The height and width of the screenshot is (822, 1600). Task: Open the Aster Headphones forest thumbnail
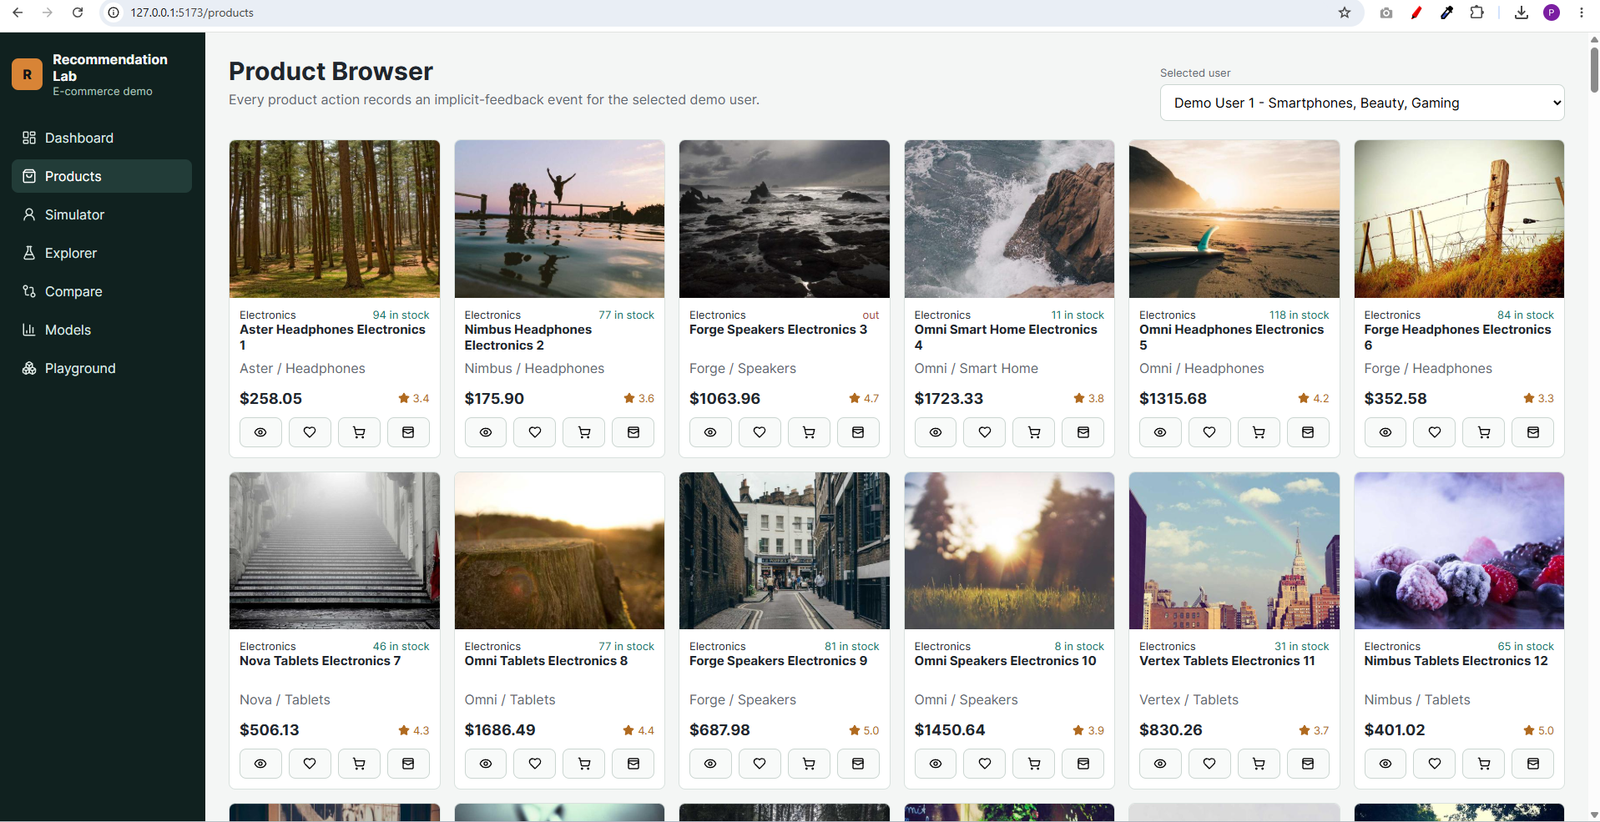coord(335,219)
